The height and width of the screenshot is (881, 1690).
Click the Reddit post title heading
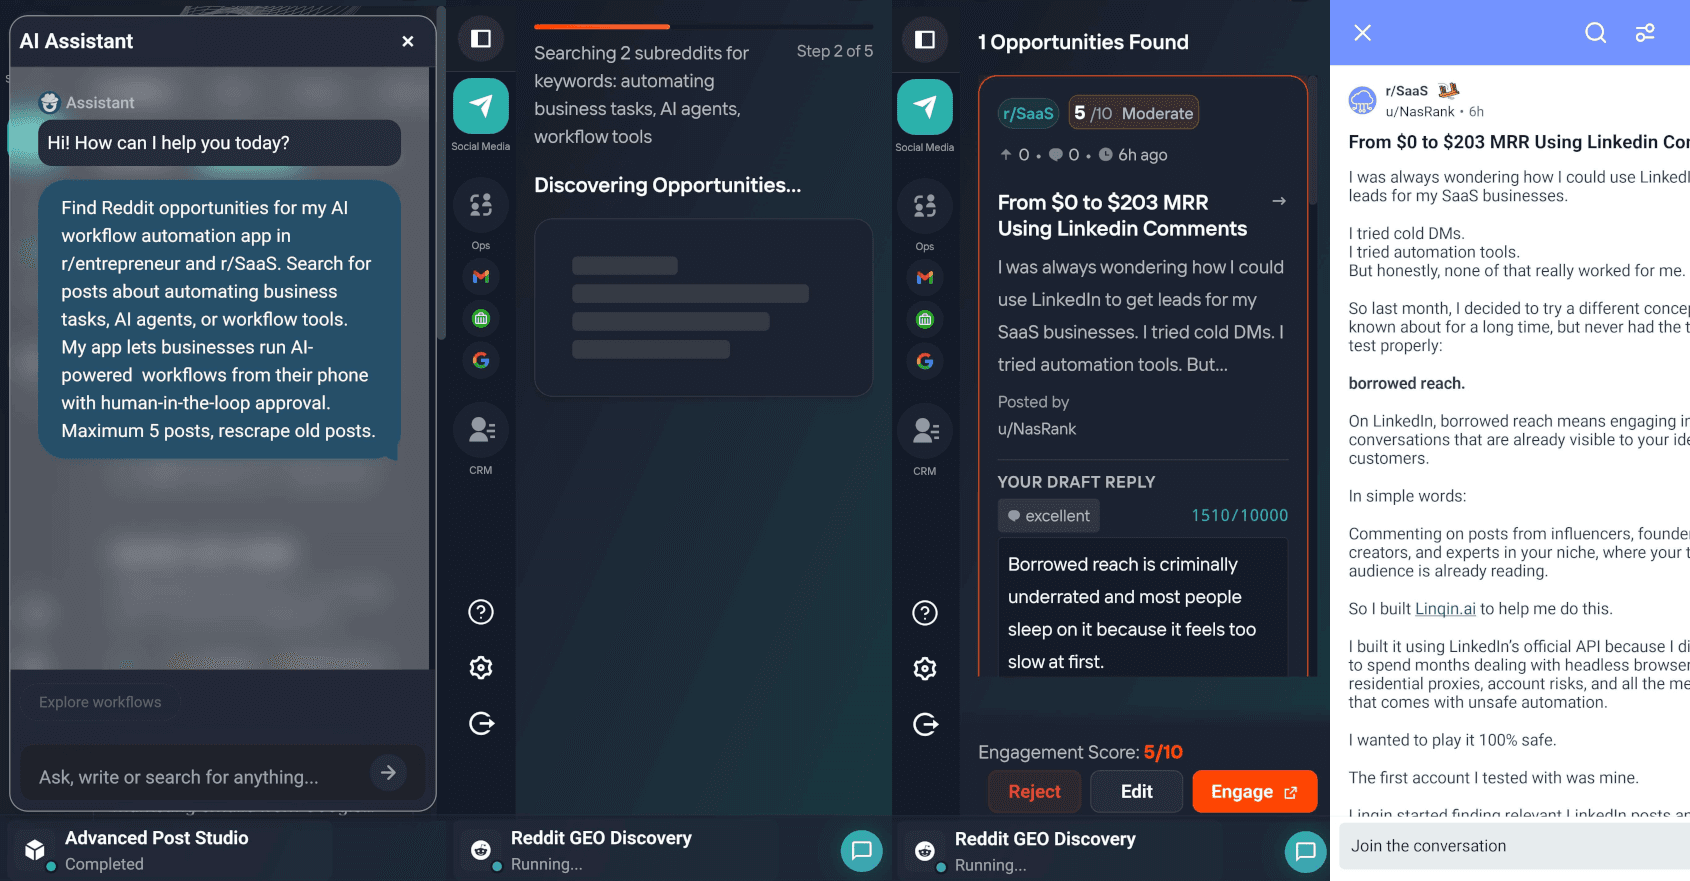pyautogui.click(x=1519, y=142)
